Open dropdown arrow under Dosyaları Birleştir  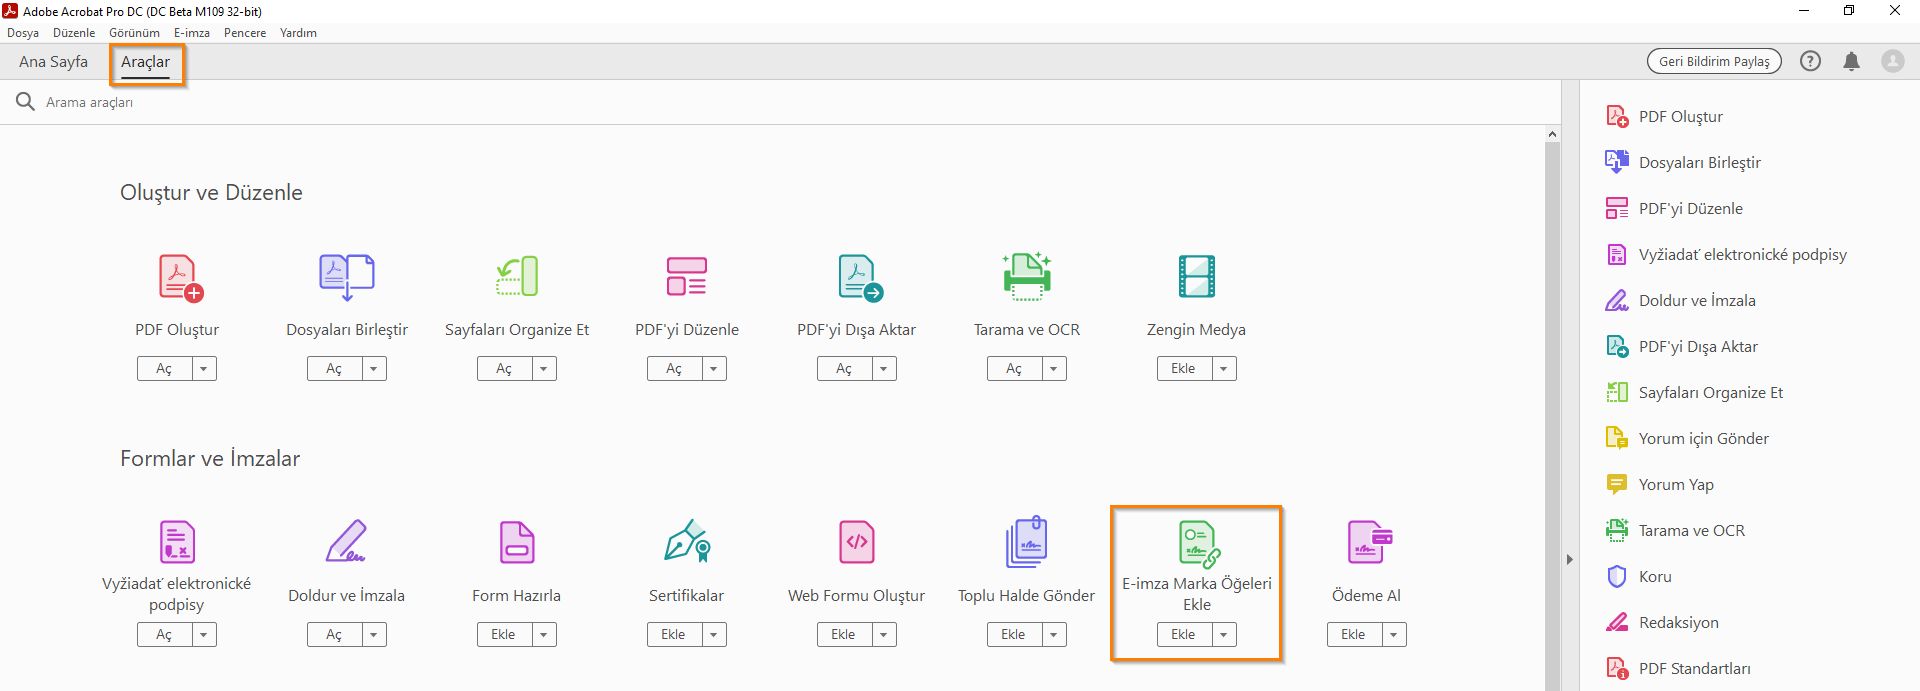pyautogui.click(x=374, y=369)
